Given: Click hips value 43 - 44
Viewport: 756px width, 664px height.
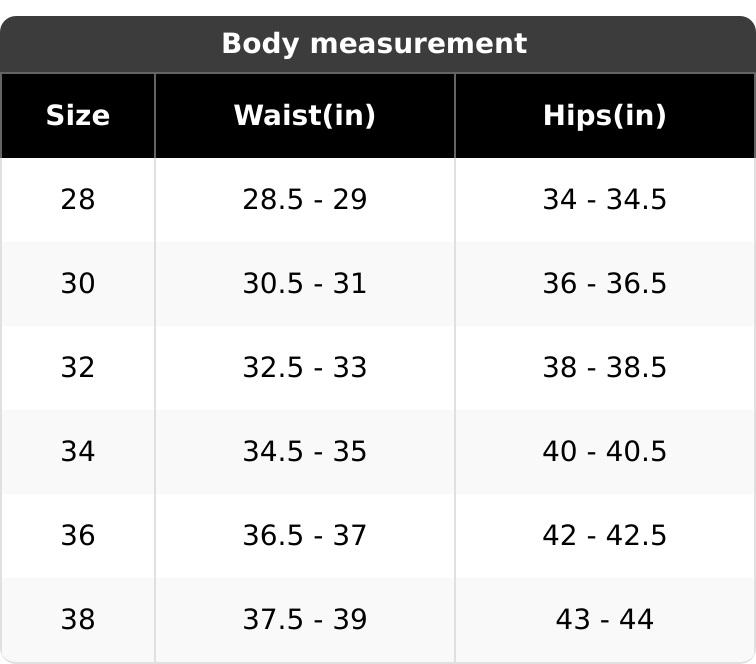Looking at the screenshot, I should (x=604, y=620).
